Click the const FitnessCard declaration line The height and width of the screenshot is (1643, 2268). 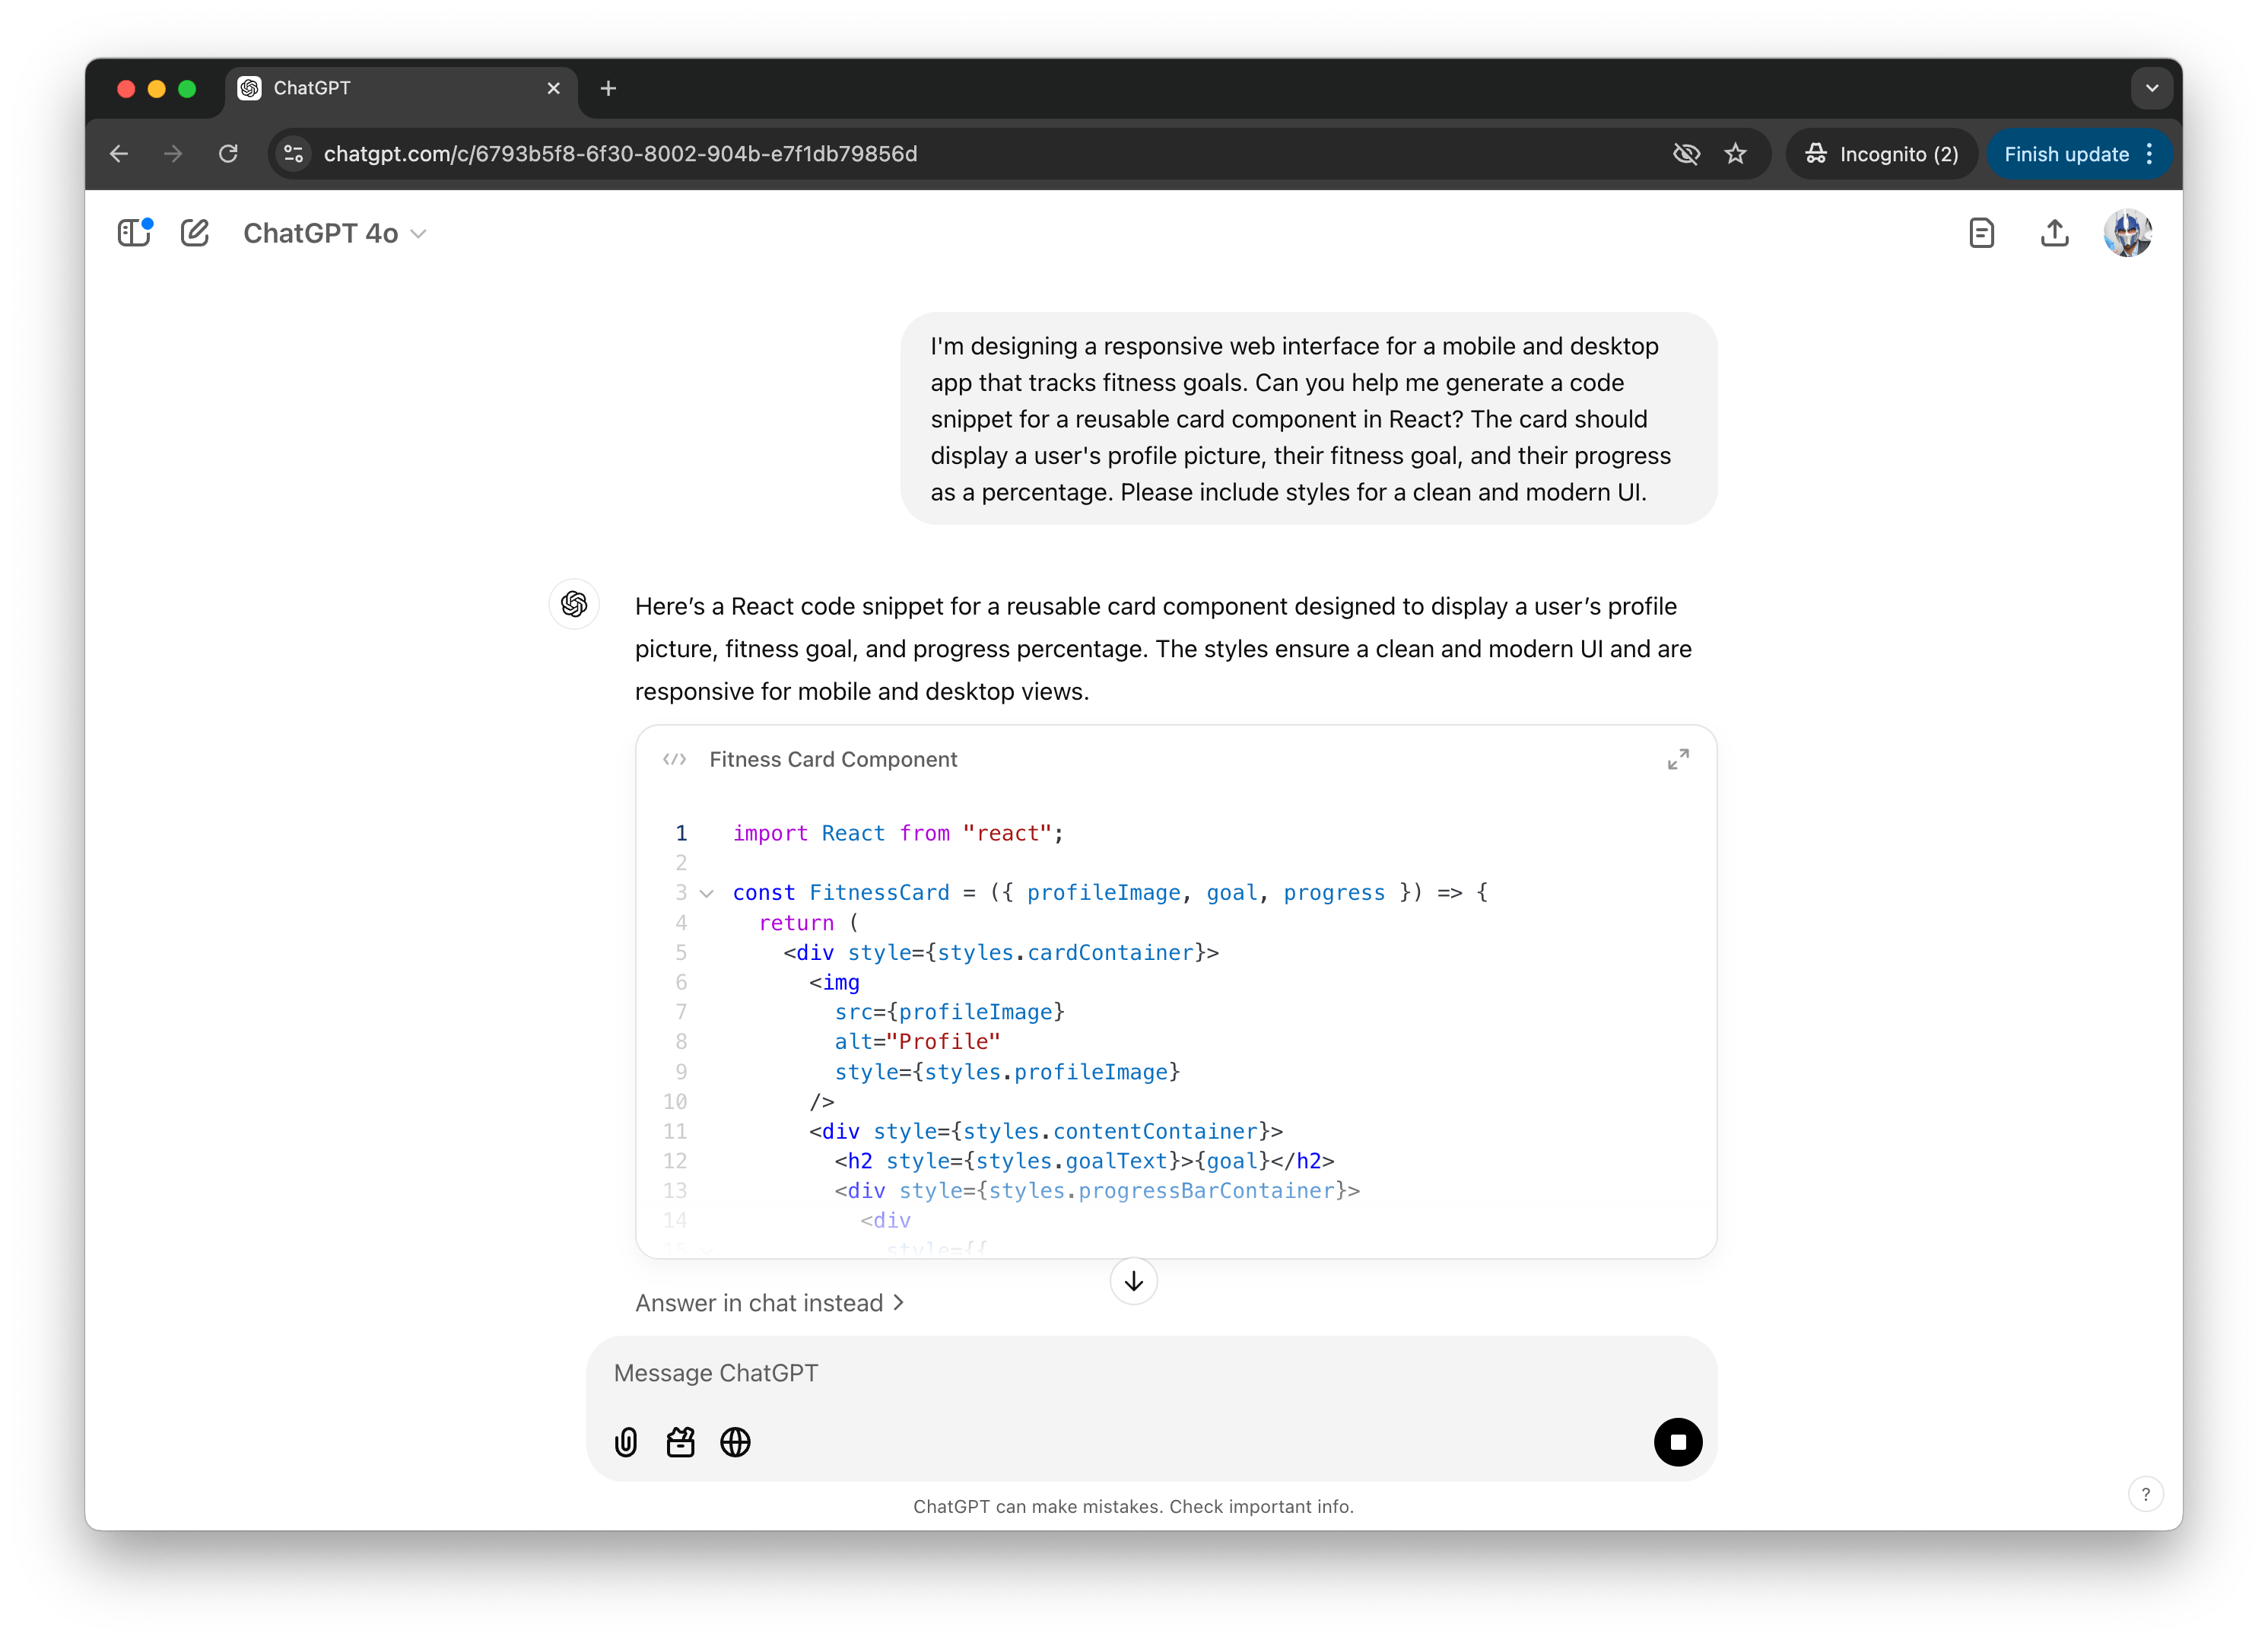pyautogui.click(x=1110, y=893)
